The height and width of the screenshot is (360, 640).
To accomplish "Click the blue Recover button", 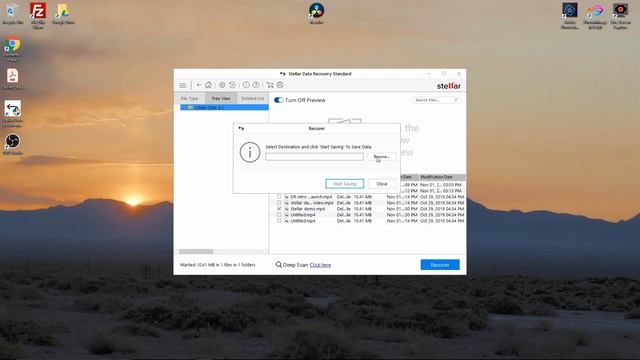I will [x=440, y=265].
